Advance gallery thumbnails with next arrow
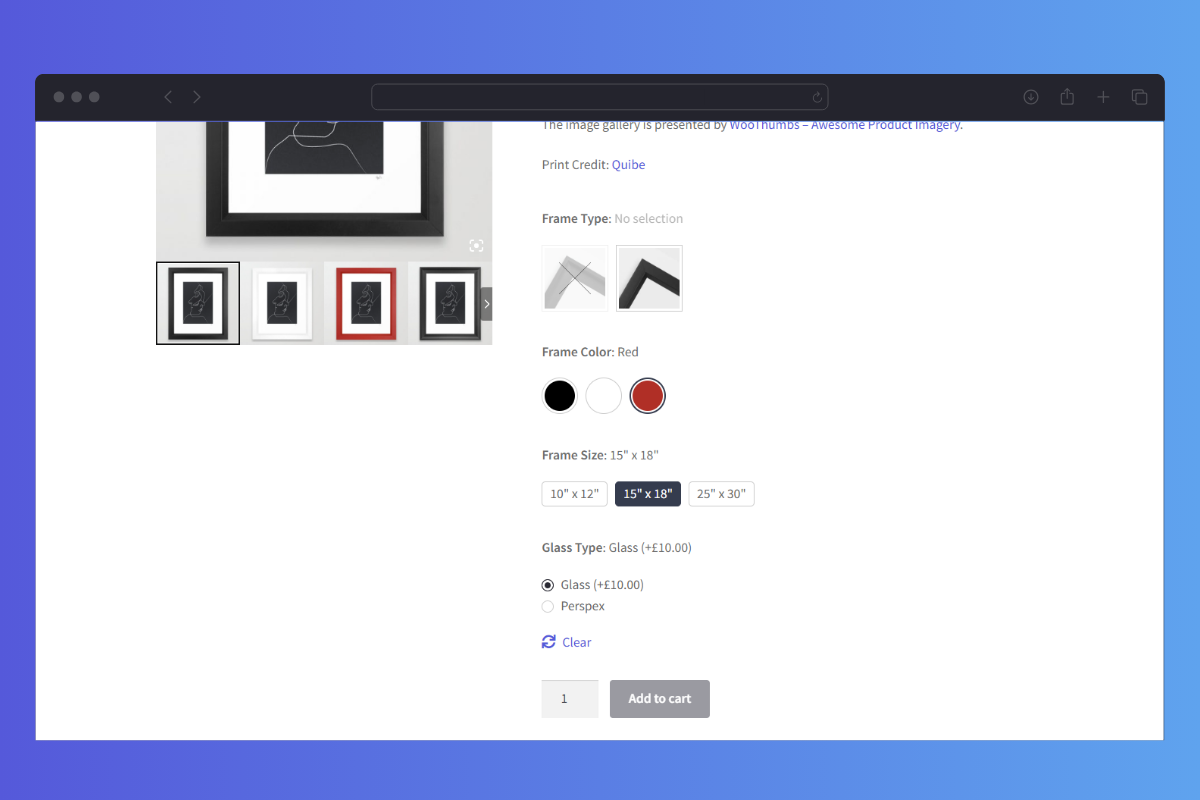The image size is (1200, 800). 486,304
